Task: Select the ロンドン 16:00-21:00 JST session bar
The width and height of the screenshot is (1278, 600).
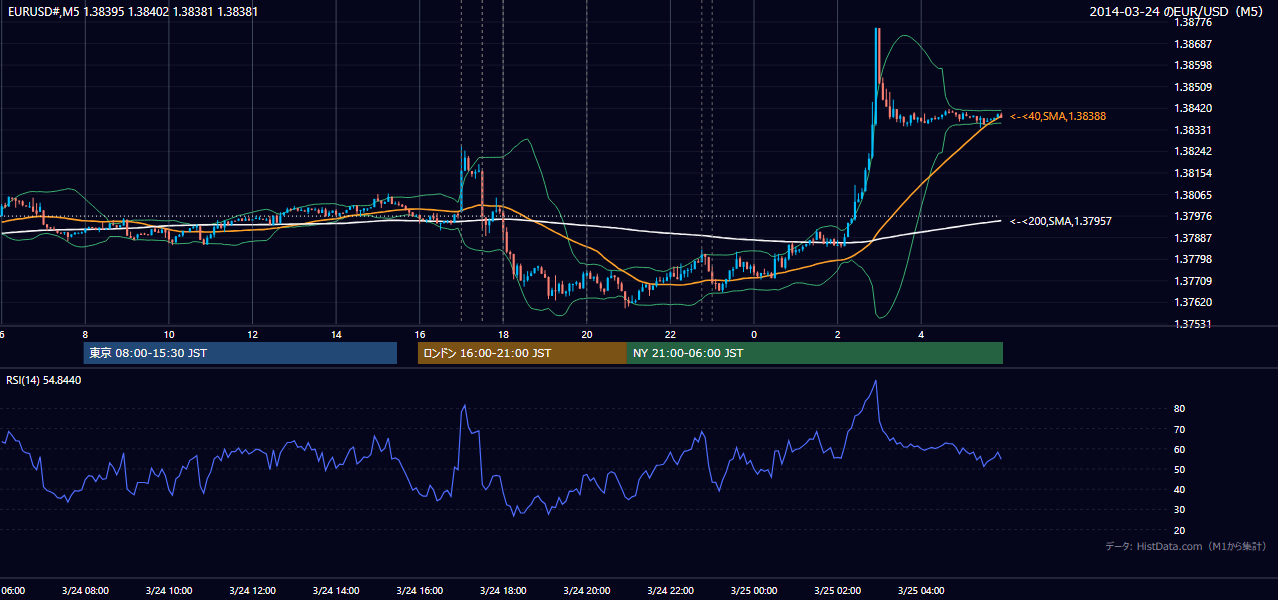Action: 522,353
